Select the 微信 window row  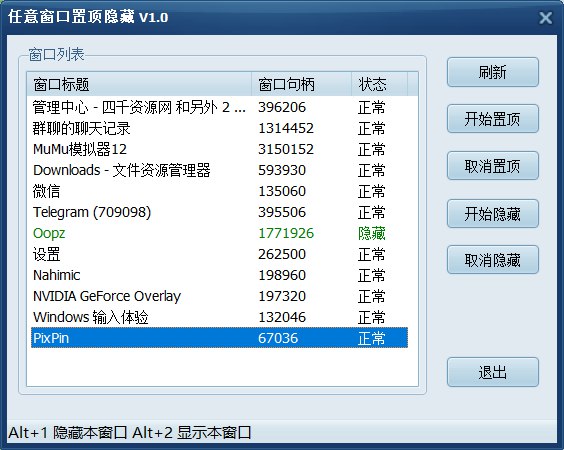point(219,191)
